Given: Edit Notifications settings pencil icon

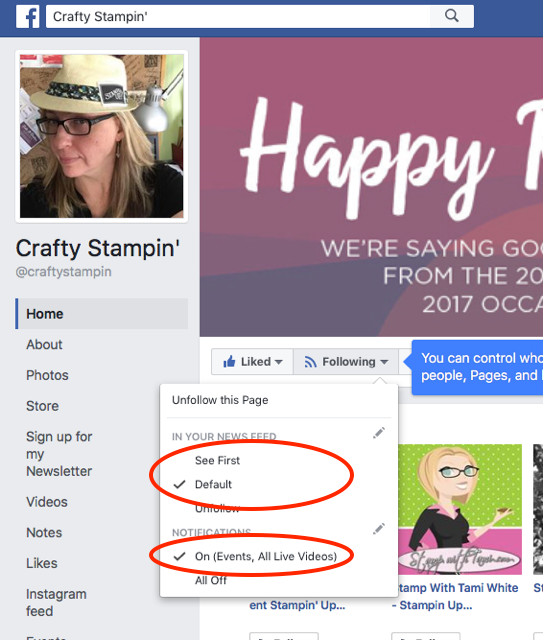Looking at the screenshot, I should point(379,529).
